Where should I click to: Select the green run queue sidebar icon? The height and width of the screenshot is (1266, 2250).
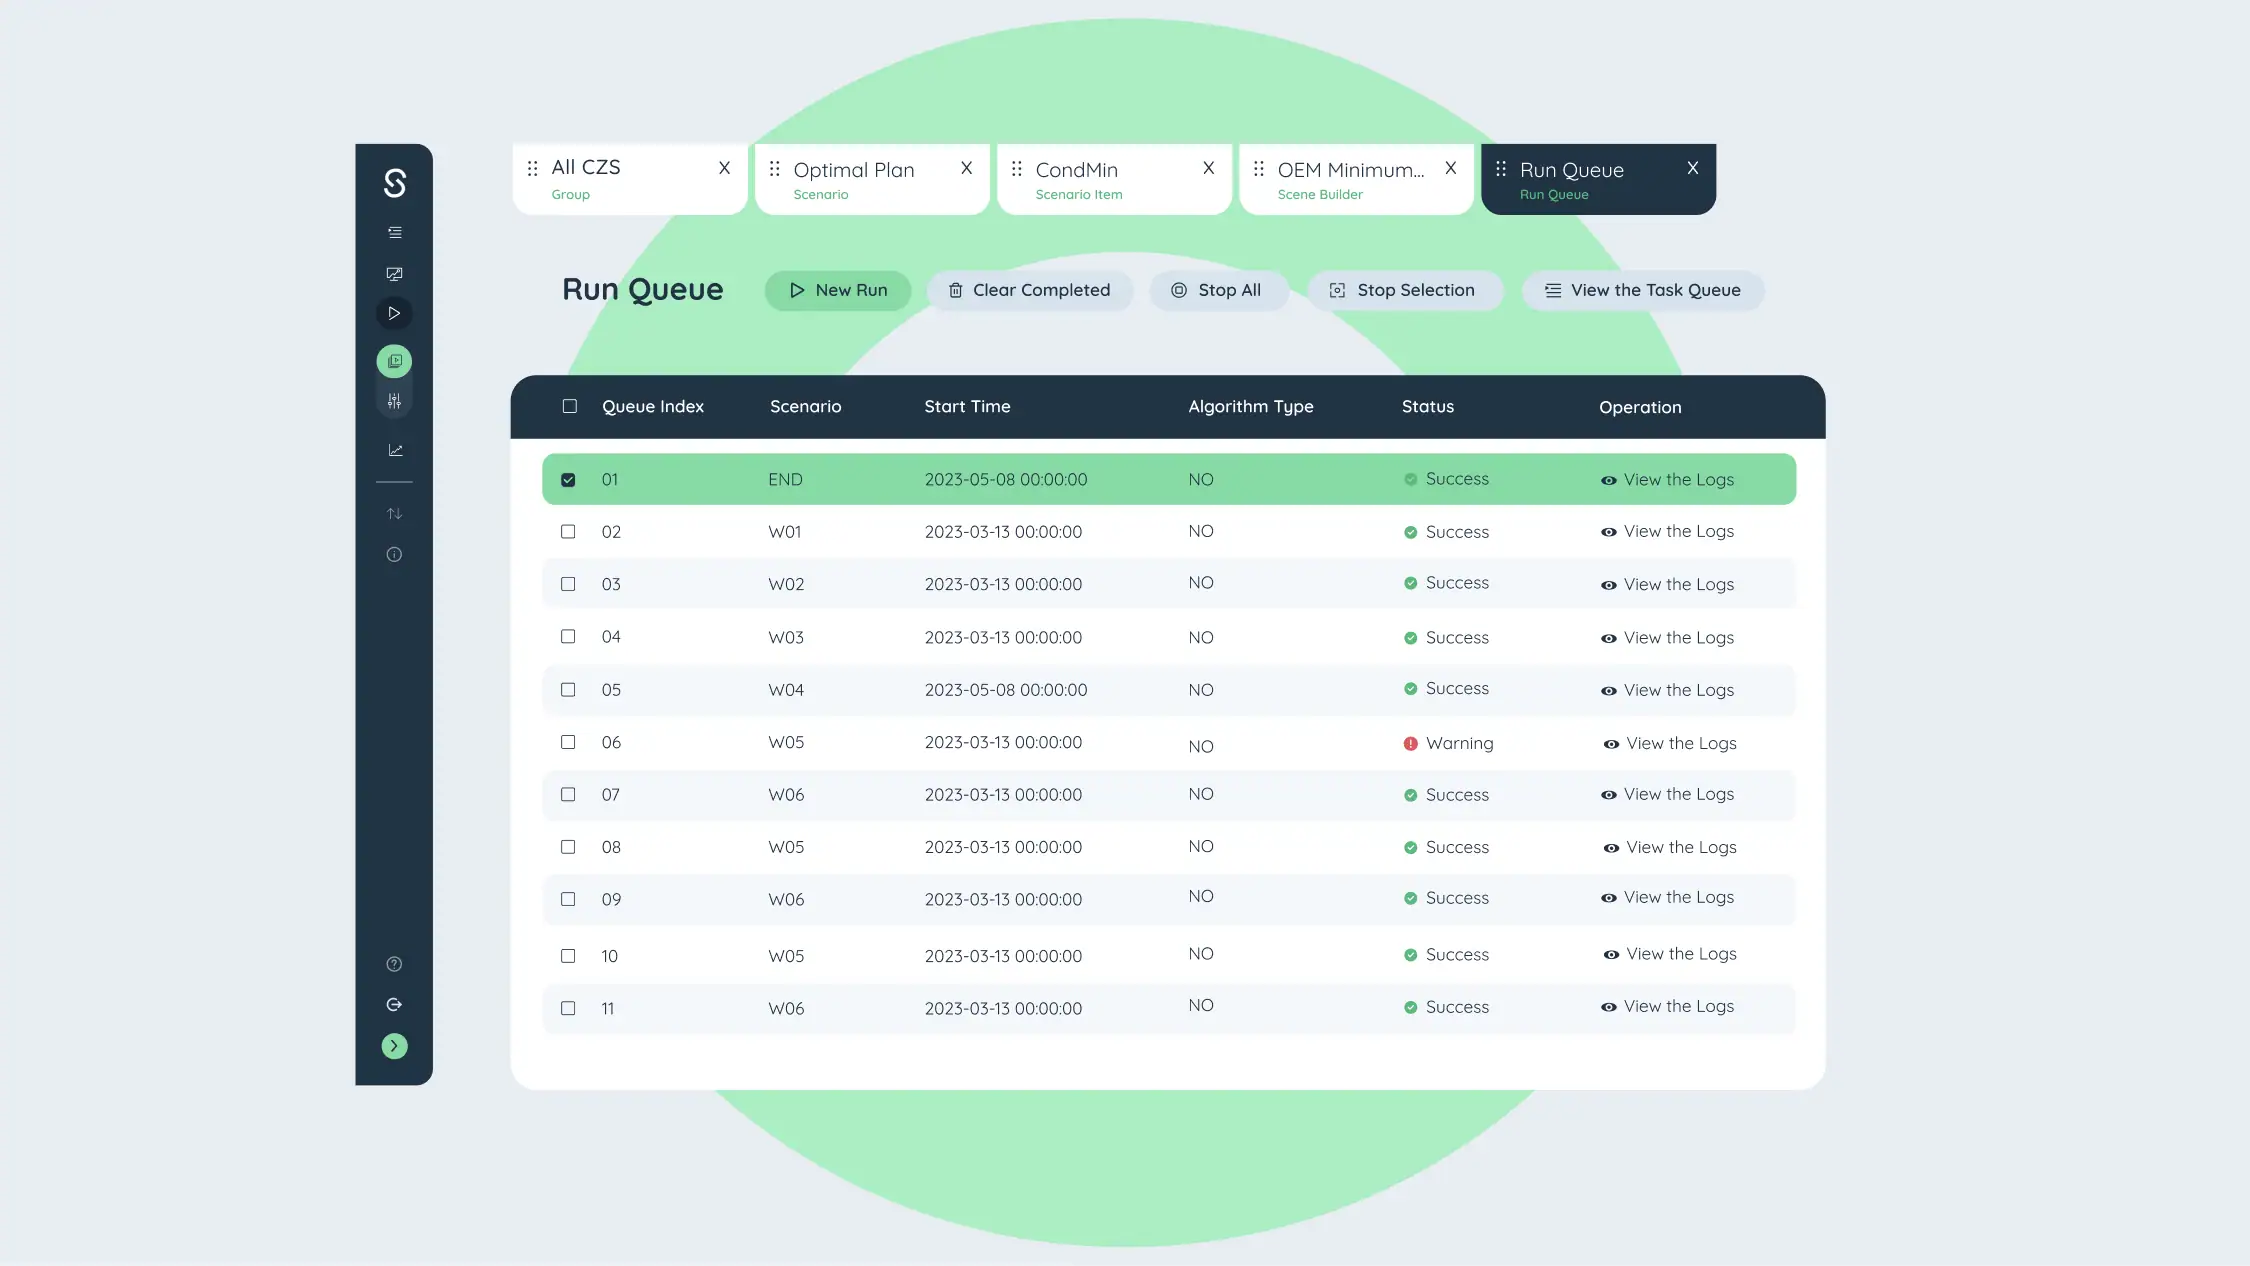394,361
